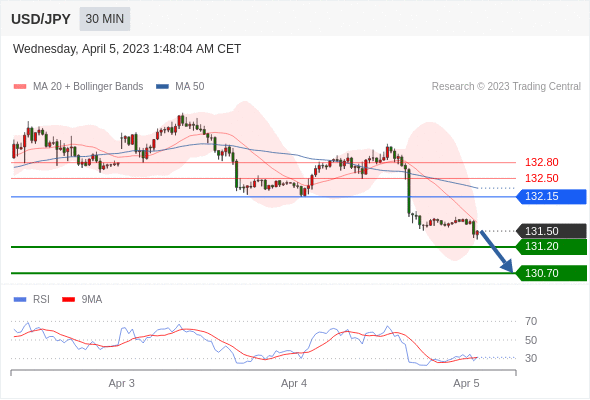
Task: Click the 30 MIN timeframe button
Action: [x=105, y=19]
